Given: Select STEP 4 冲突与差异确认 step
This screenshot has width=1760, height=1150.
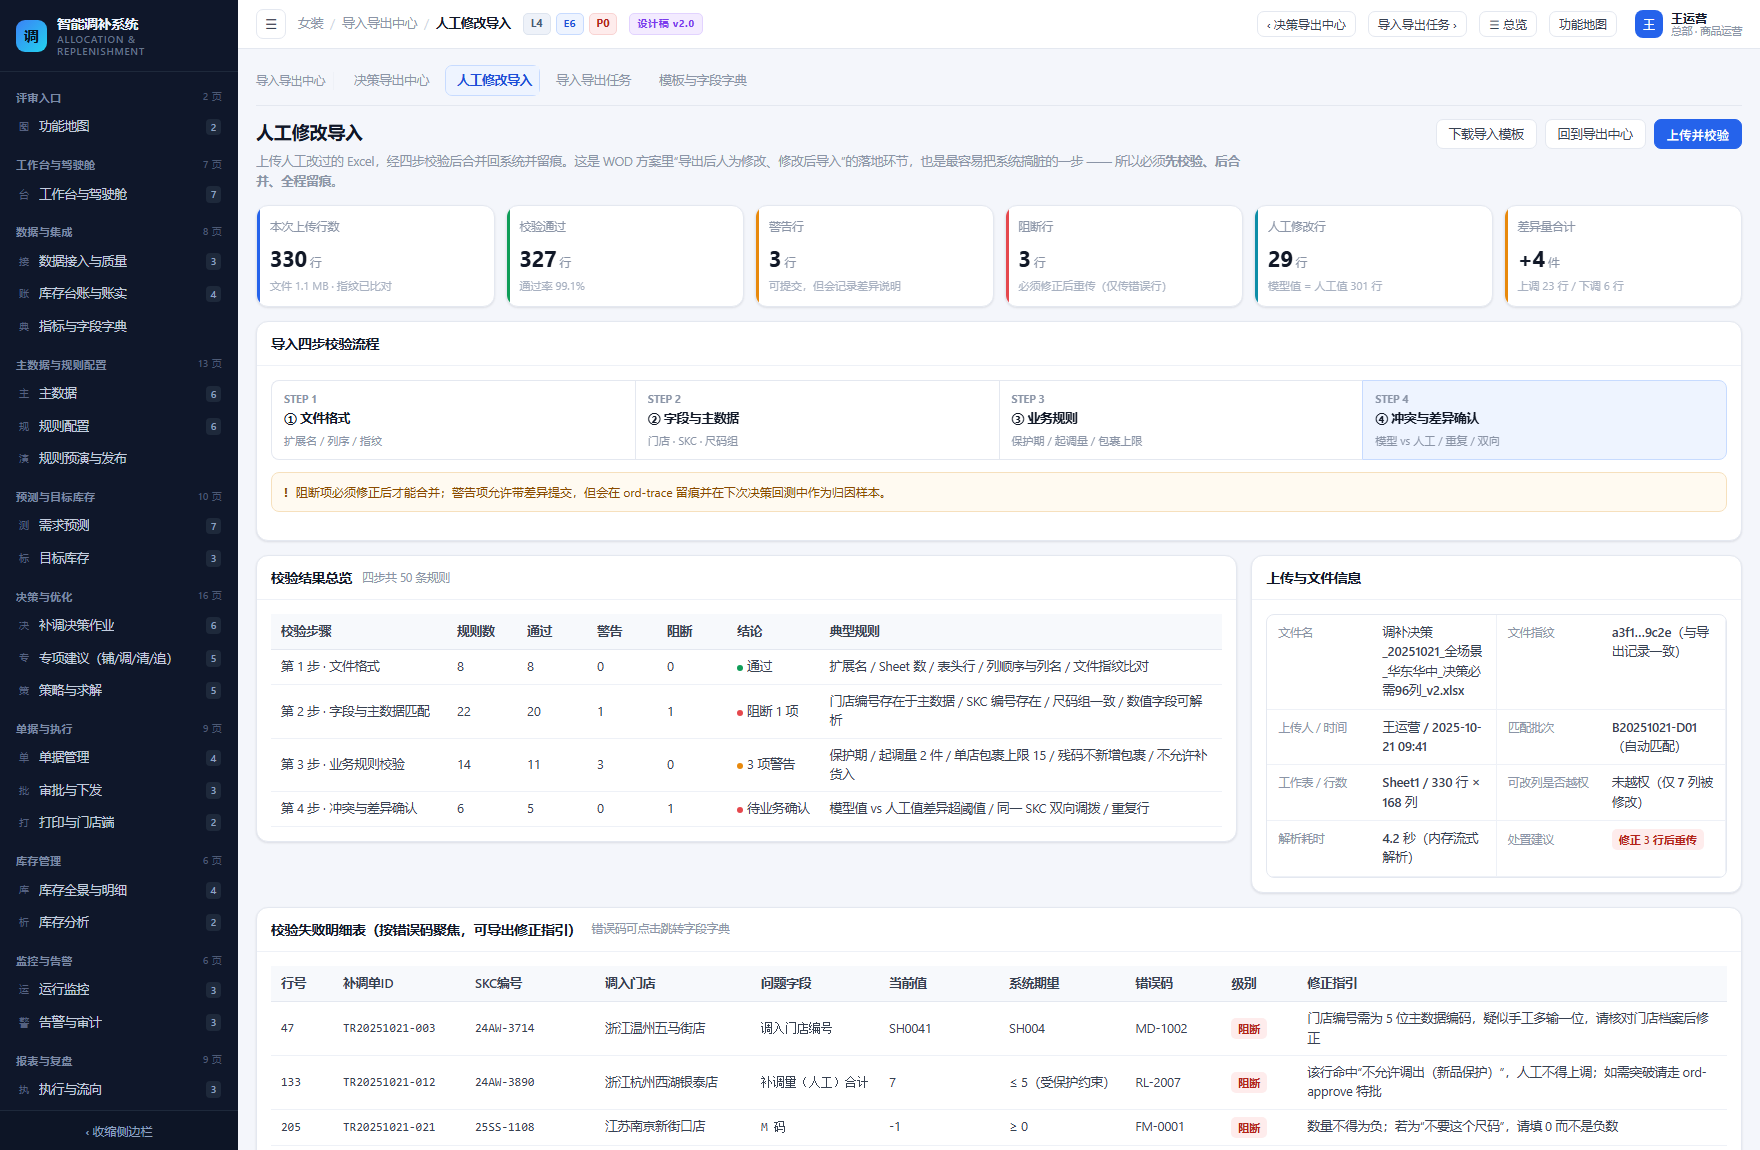Looking at the screenshot, I should (1544, 420).
